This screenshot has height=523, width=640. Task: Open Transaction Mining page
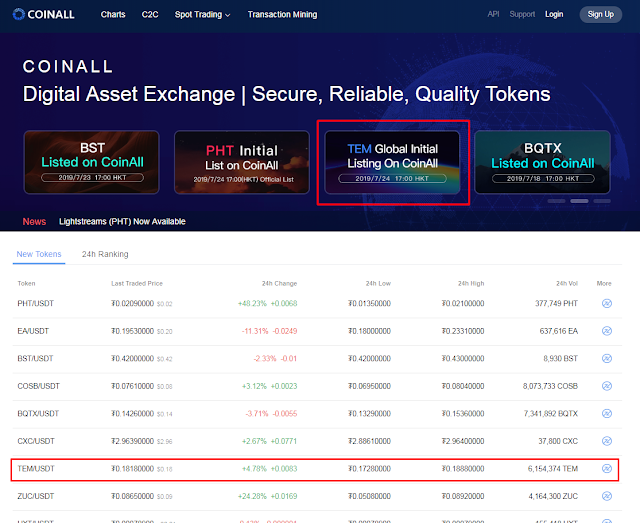point(282,14)
